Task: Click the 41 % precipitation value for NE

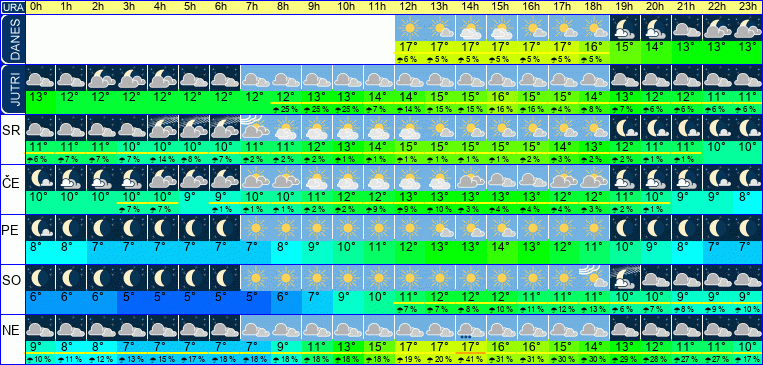Action: [470, 360]
